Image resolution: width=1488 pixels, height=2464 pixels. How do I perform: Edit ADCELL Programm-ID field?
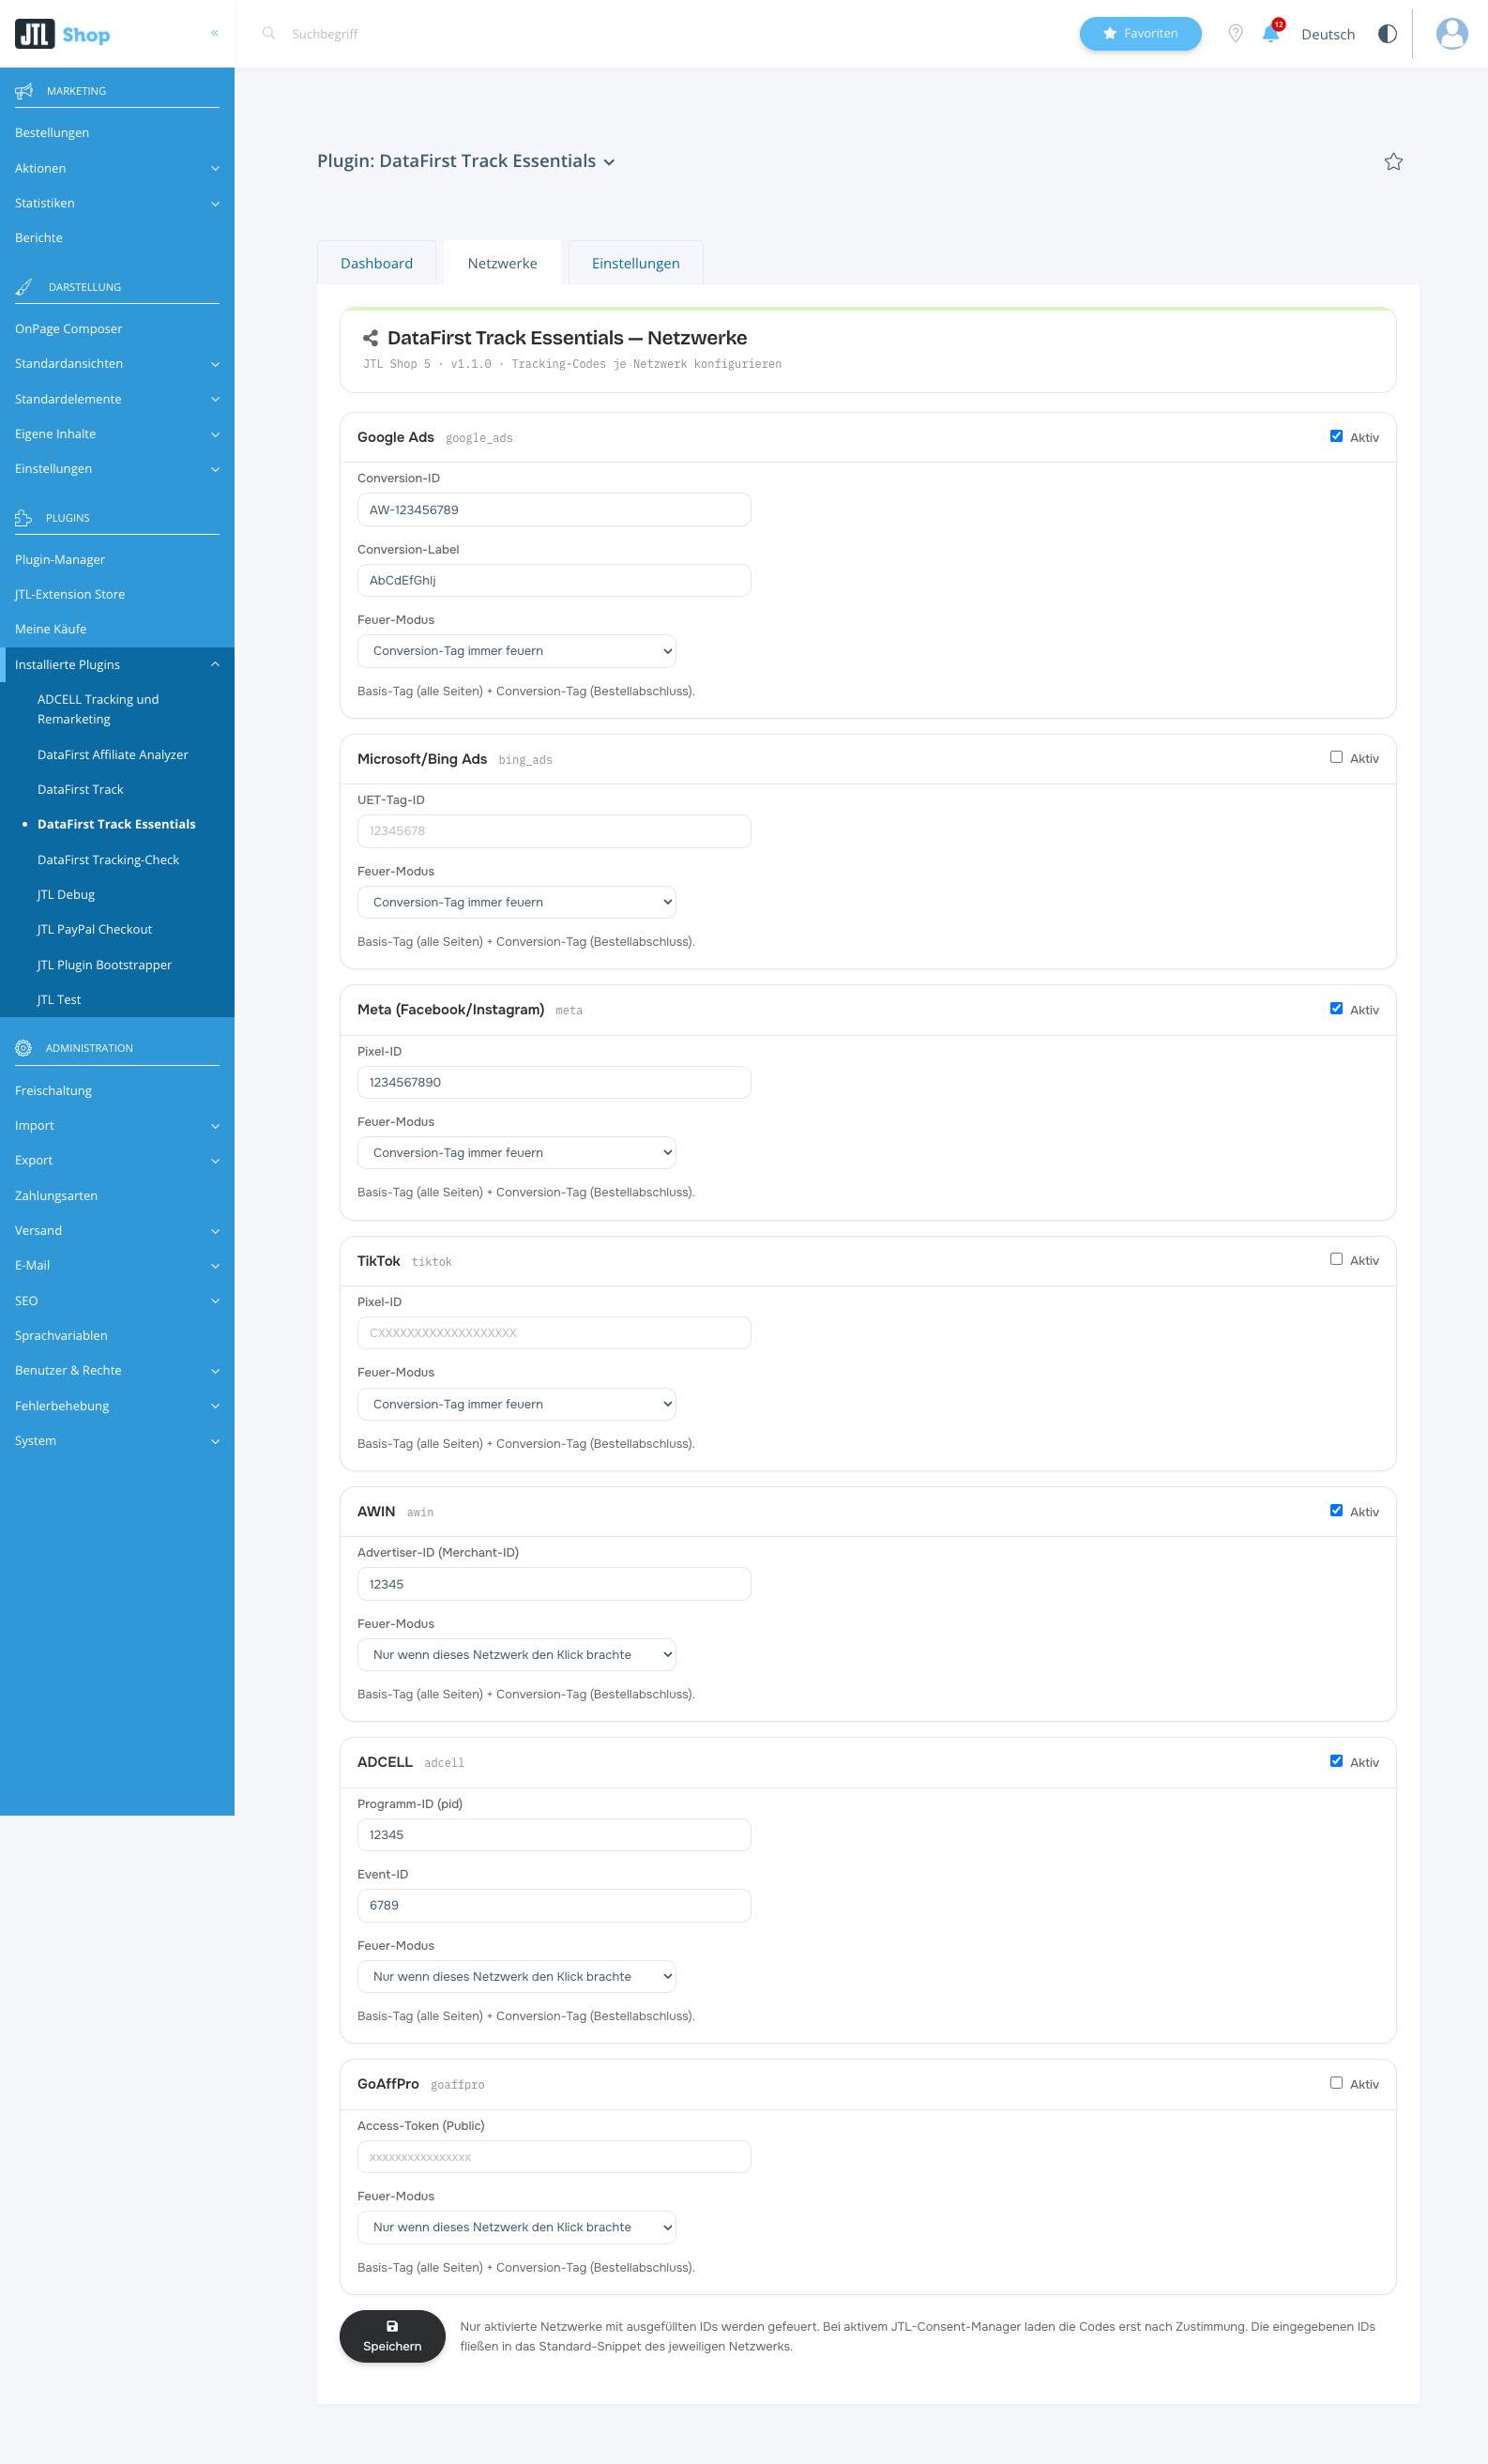554,1835
